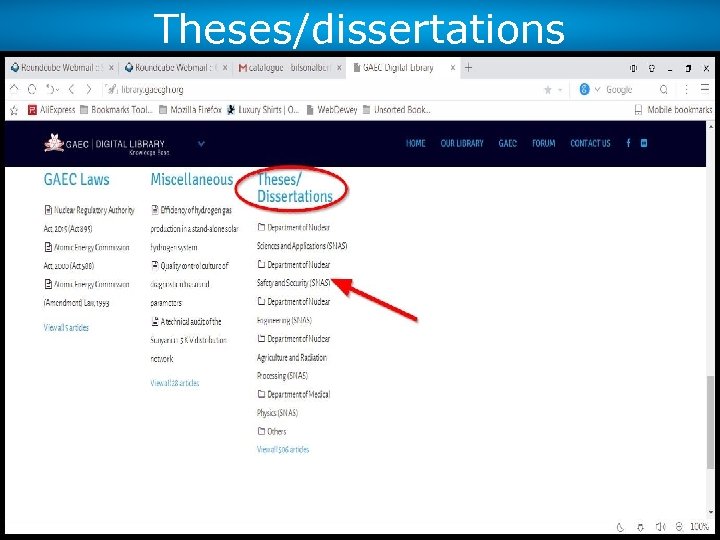
Task: Click the bookmarks bar star icon
Action: (14, 110)
